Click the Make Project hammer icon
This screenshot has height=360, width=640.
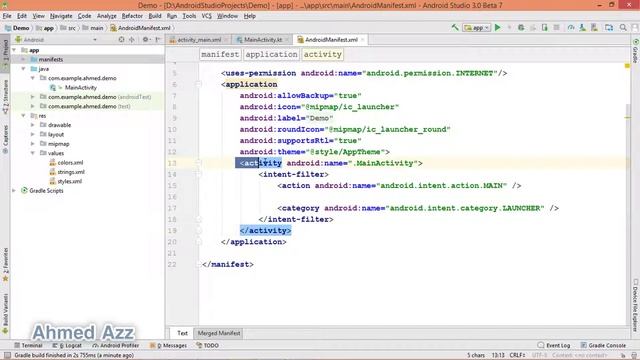(455, 27)
